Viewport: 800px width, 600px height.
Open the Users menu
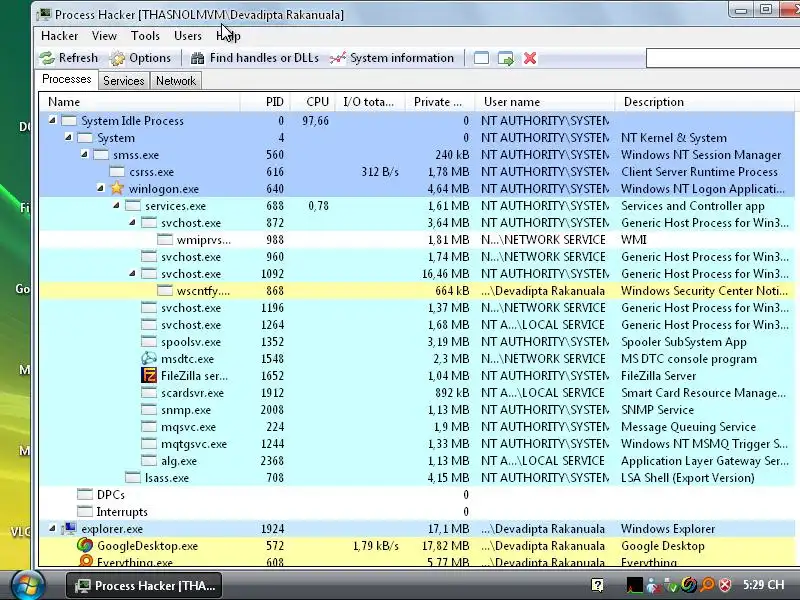[188, 36]
